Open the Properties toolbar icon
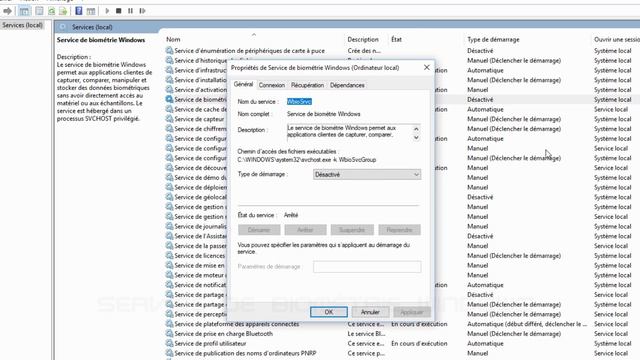The width and height of the screenshot is (640, 360). [39, 11]
